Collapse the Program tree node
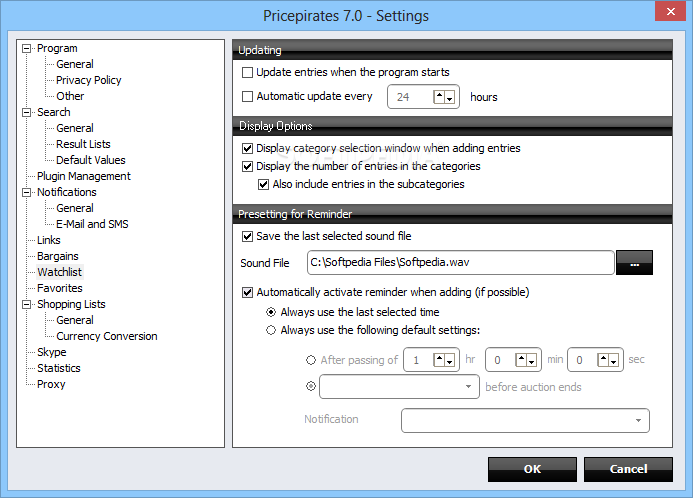The image size is (693, 498). 27,49
